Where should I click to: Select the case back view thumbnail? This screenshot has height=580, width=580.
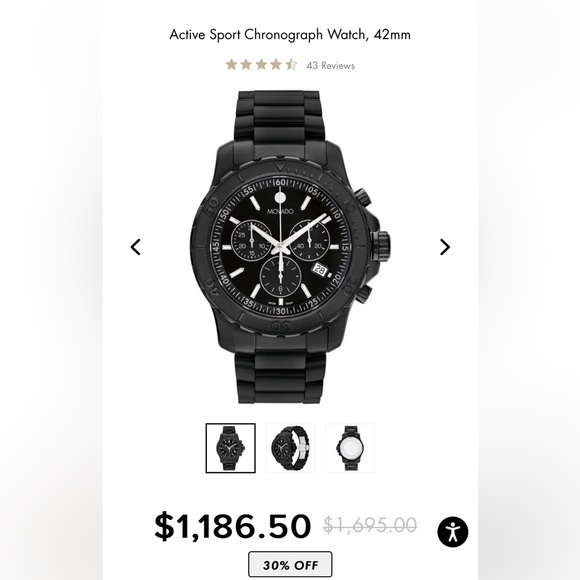point(350,448)
